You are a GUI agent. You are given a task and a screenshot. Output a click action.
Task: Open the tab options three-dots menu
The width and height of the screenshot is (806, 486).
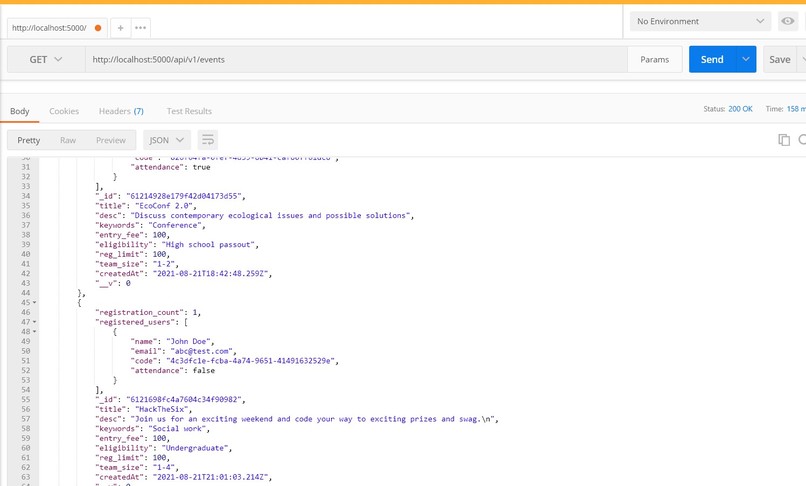140,28
